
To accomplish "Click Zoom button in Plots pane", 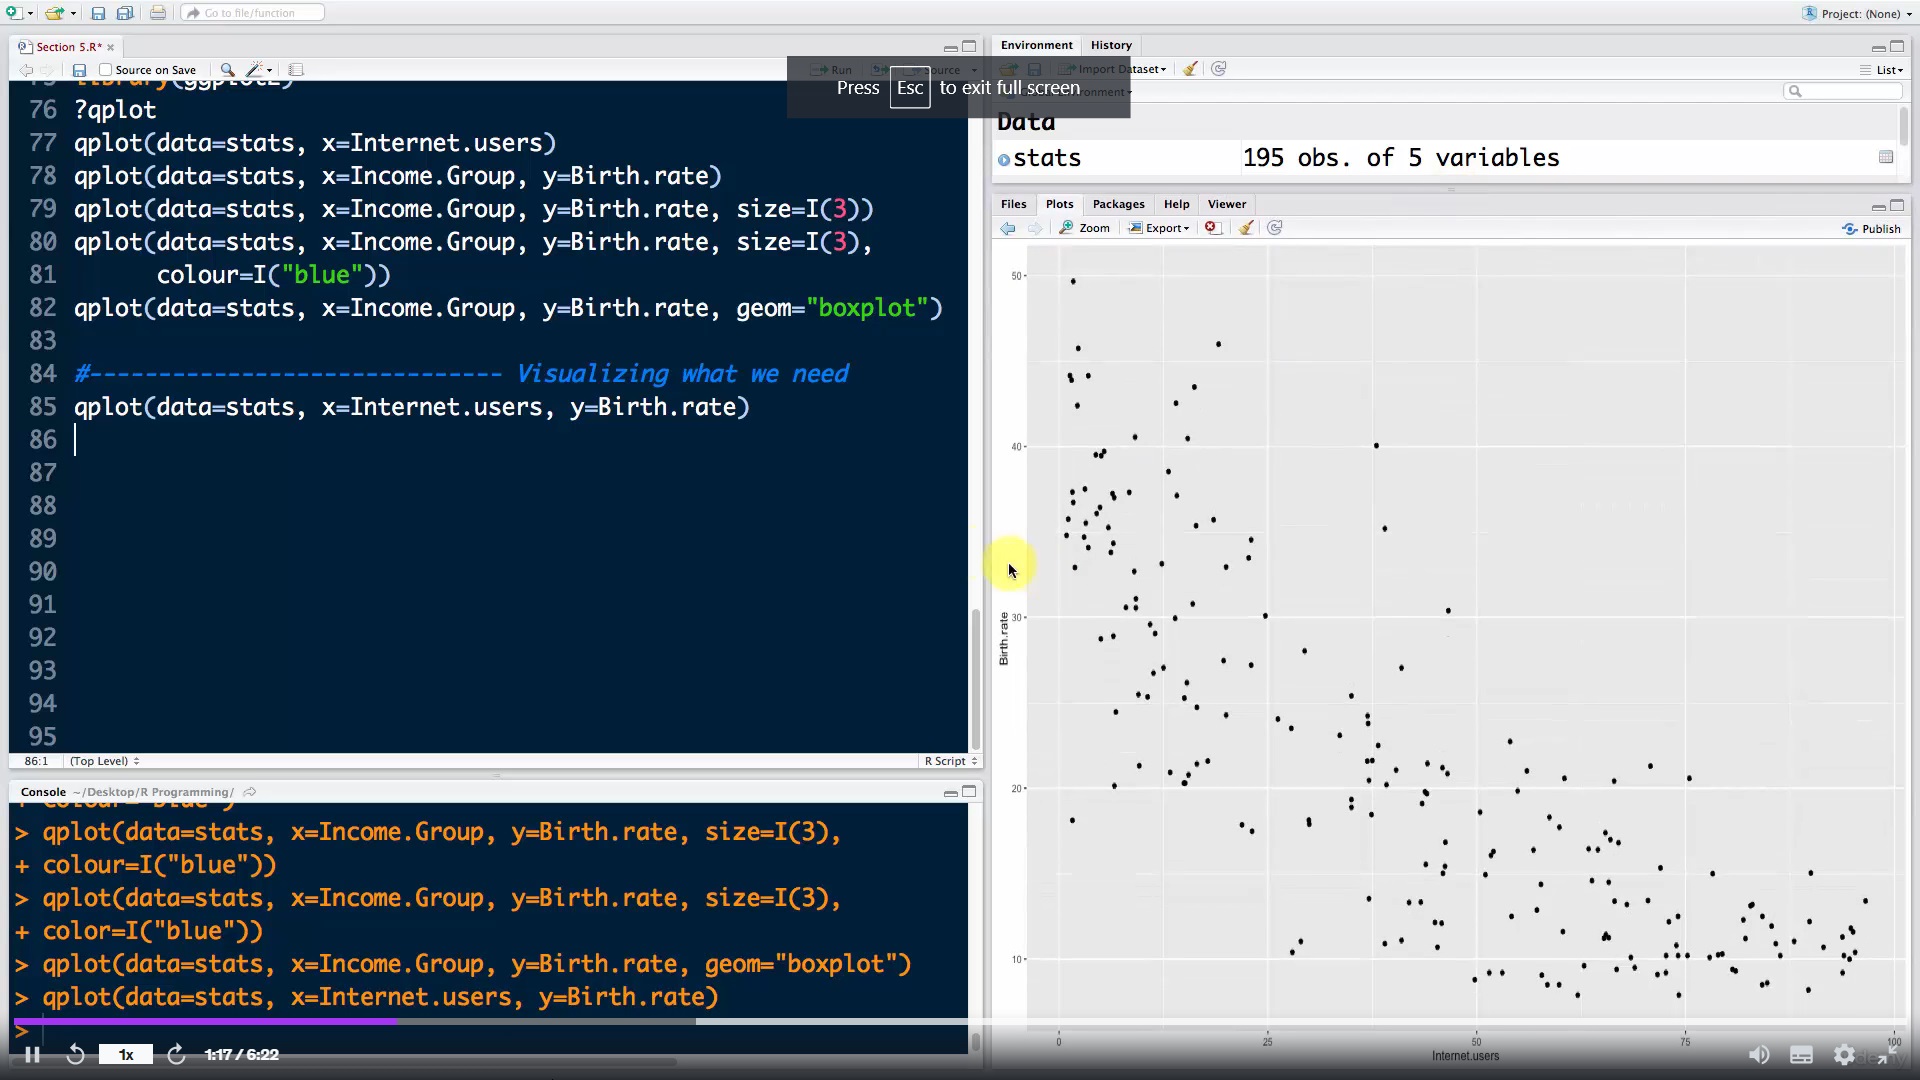I will pyautogui.click(x=1085, y=228).
